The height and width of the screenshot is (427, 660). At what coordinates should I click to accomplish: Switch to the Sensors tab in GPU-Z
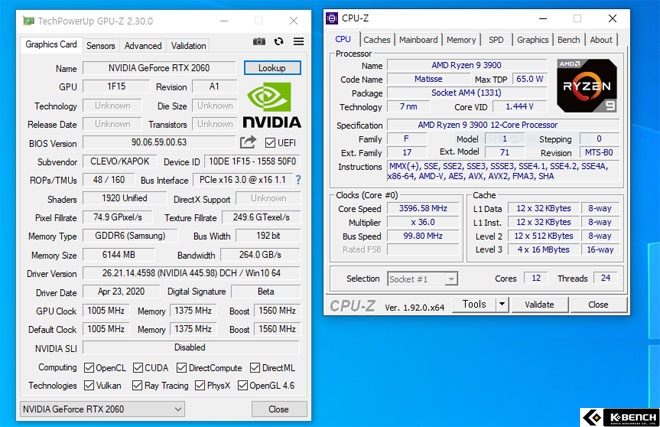(x=101, y=45)
